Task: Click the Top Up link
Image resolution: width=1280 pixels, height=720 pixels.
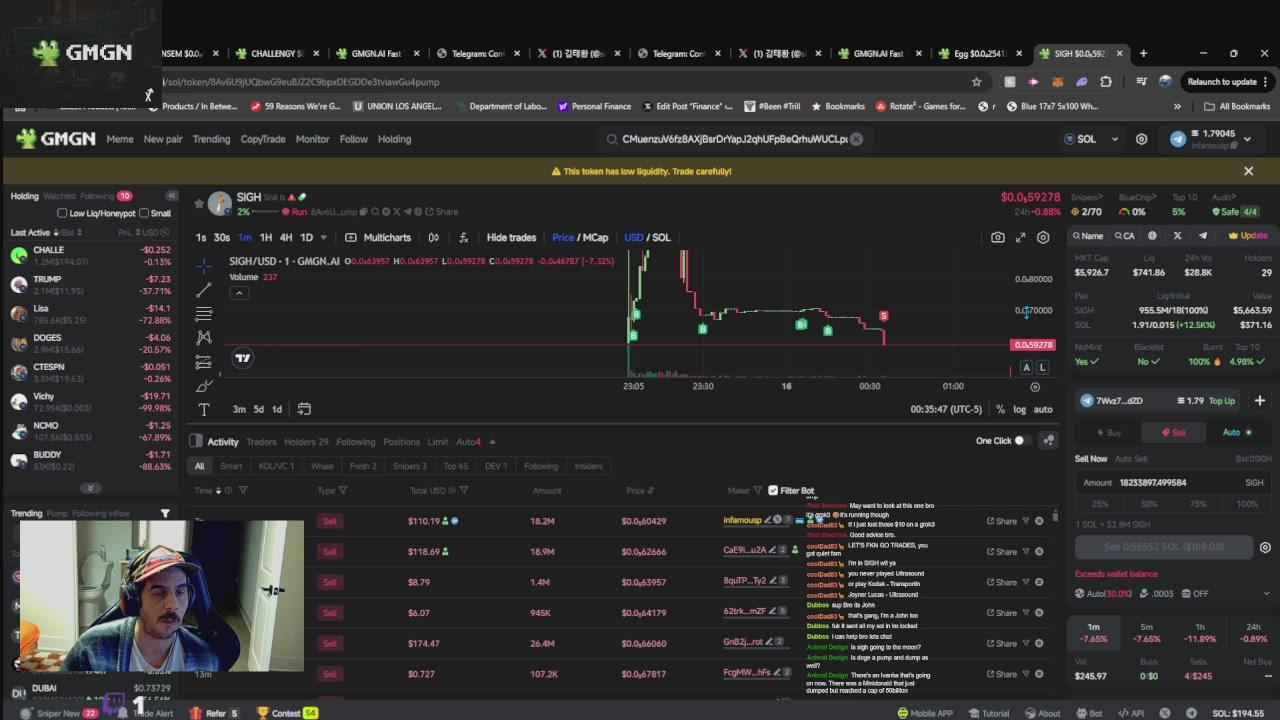Action: click(x=1222, y=401)
